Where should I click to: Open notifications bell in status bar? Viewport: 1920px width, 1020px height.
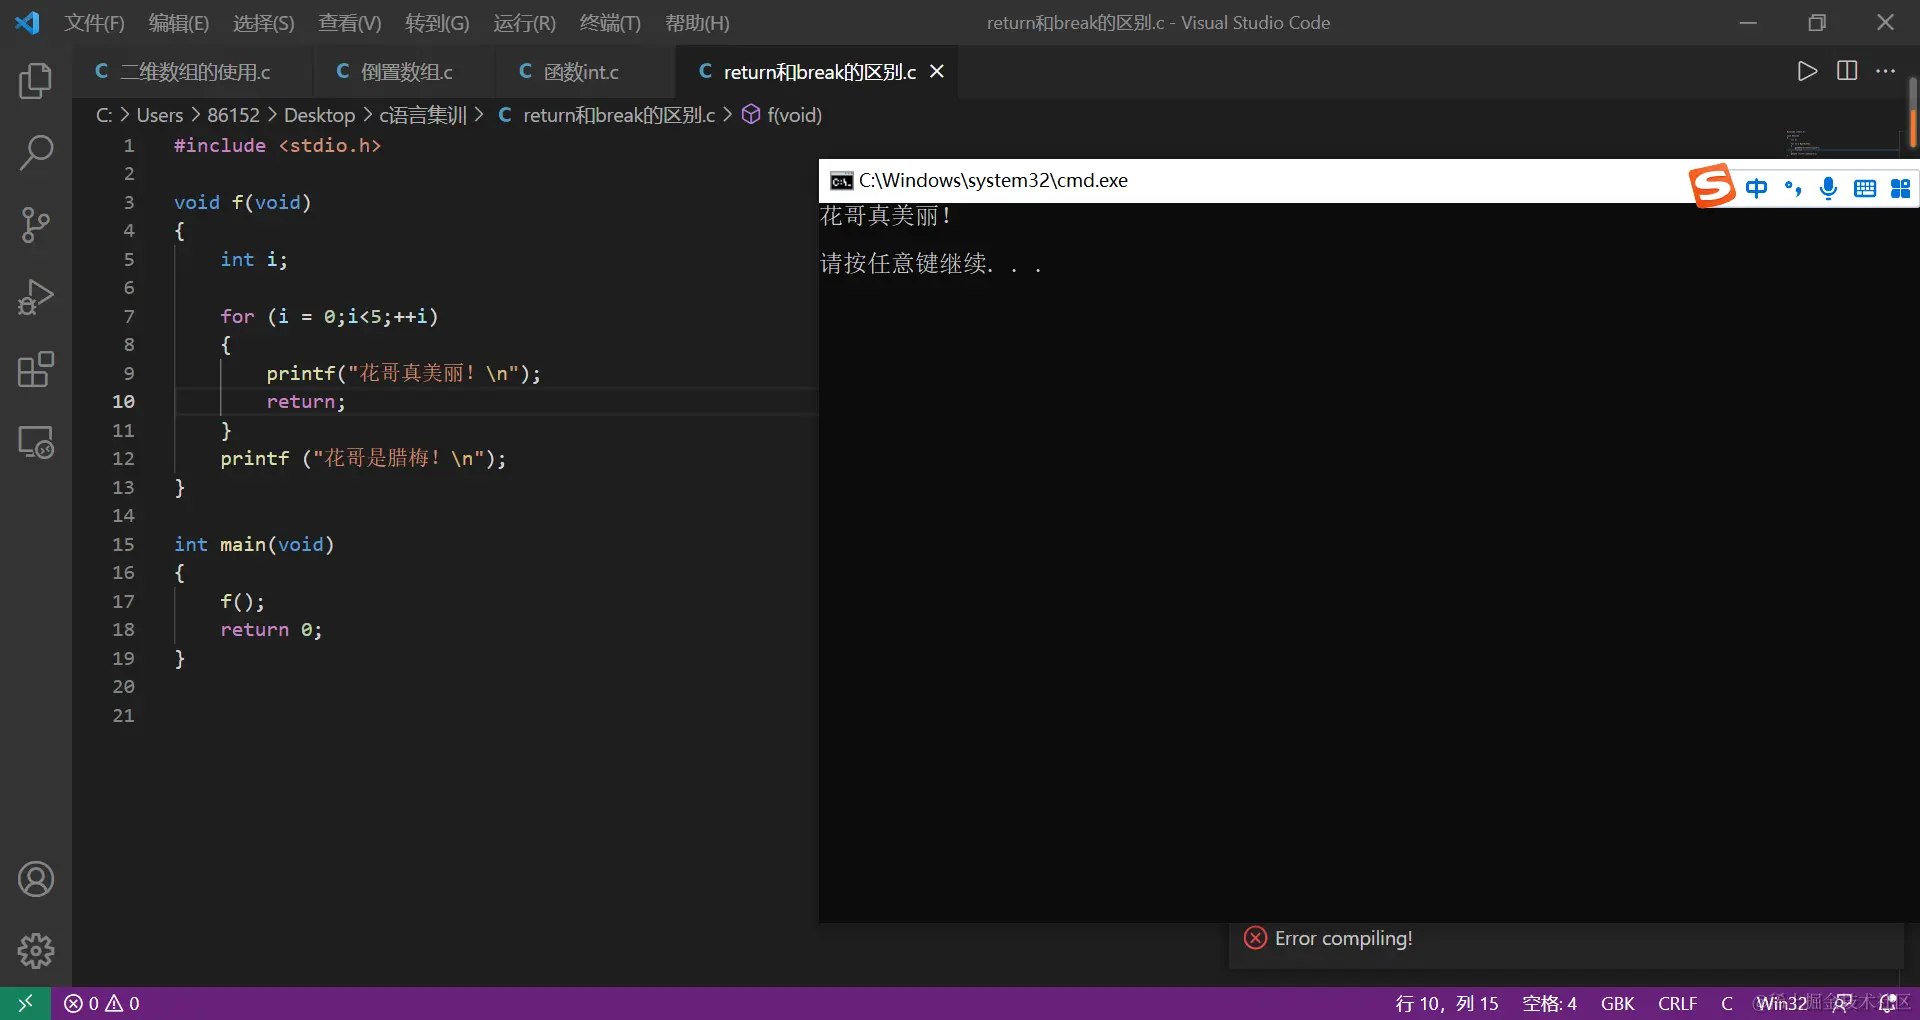pyautogui.click(x=1888, y=1003)
